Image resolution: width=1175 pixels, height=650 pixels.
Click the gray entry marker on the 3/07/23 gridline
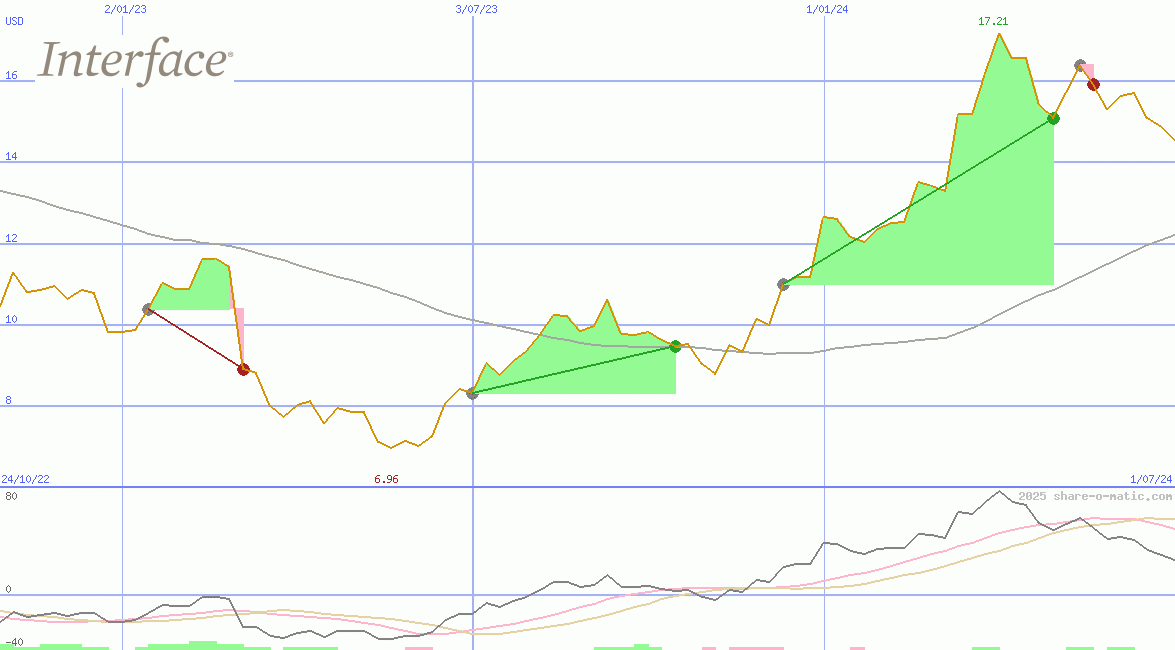(472, 394)
